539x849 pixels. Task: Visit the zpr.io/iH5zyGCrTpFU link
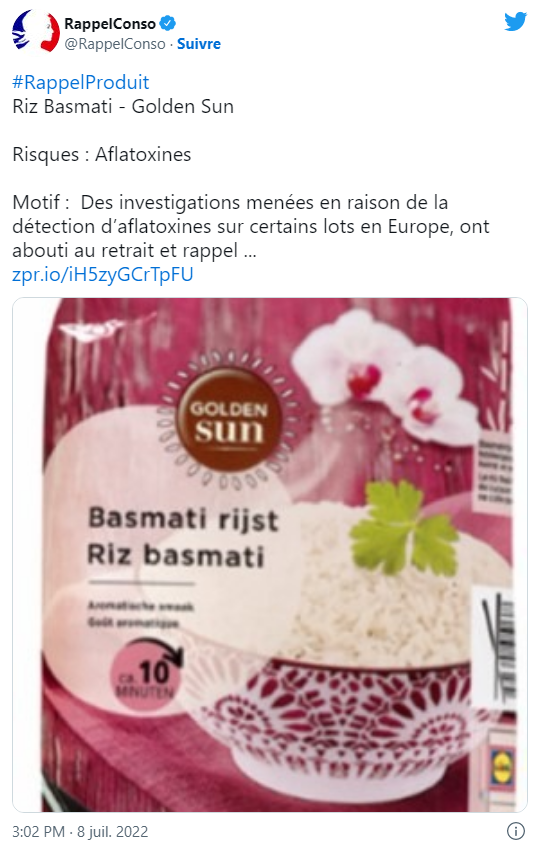(102, 274)
